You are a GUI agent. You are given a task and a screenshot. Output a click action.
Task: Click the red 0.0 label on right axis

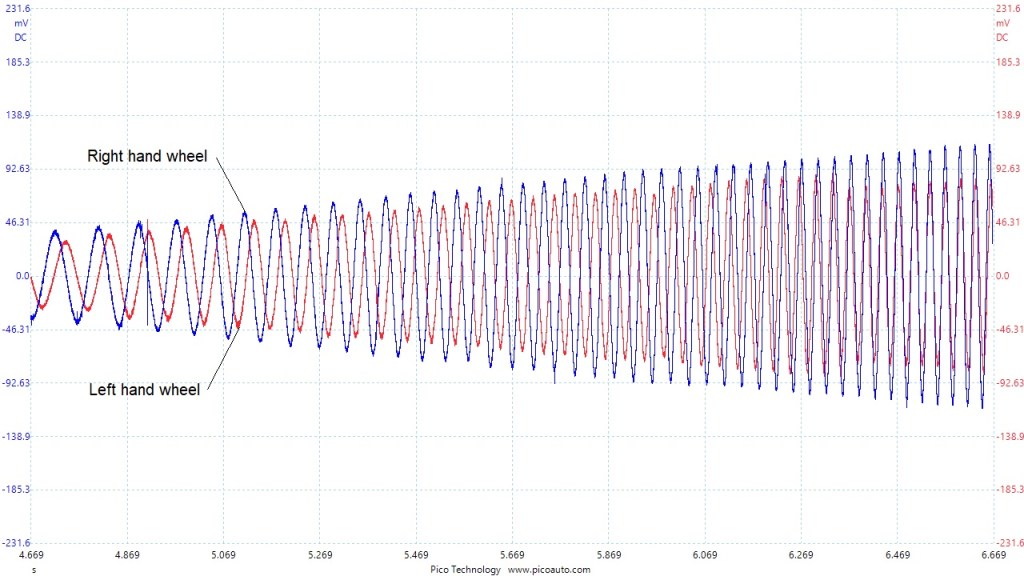(x=1003, y=275)
